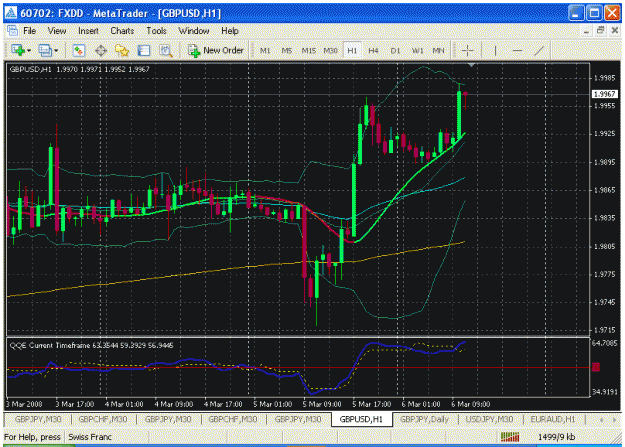
Task: Open the Window menu
Action: (194, 31)
